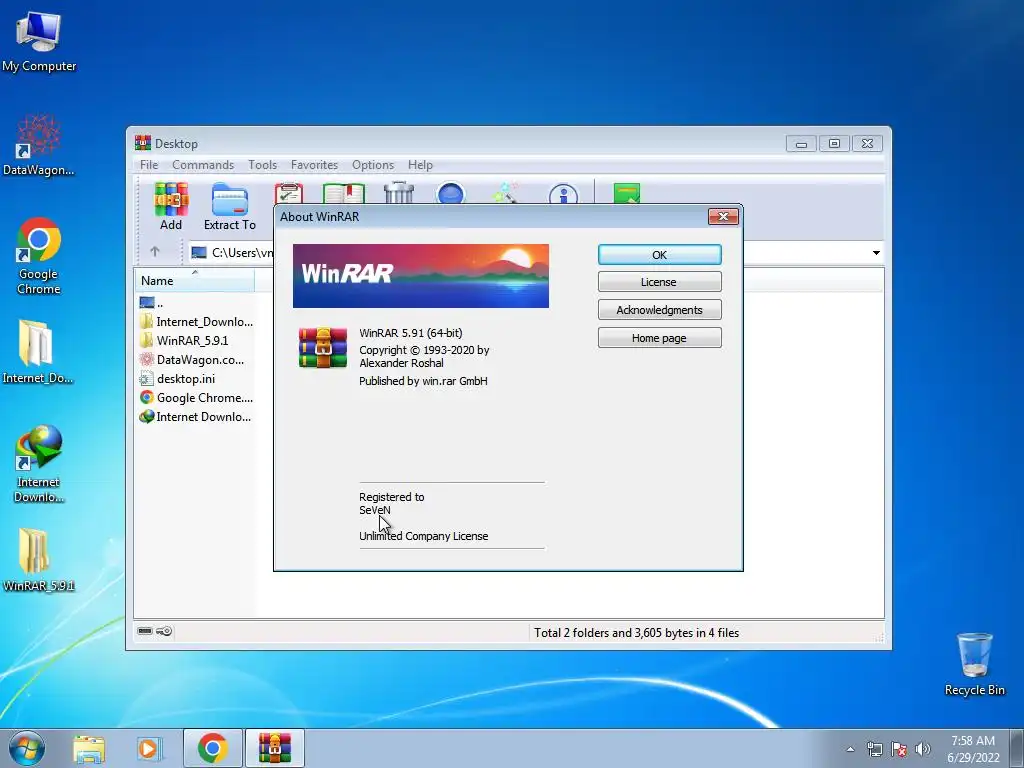This screenshot has width=1024, height=768.
Task: Open the media player taskbar icon
Action: 149,748
